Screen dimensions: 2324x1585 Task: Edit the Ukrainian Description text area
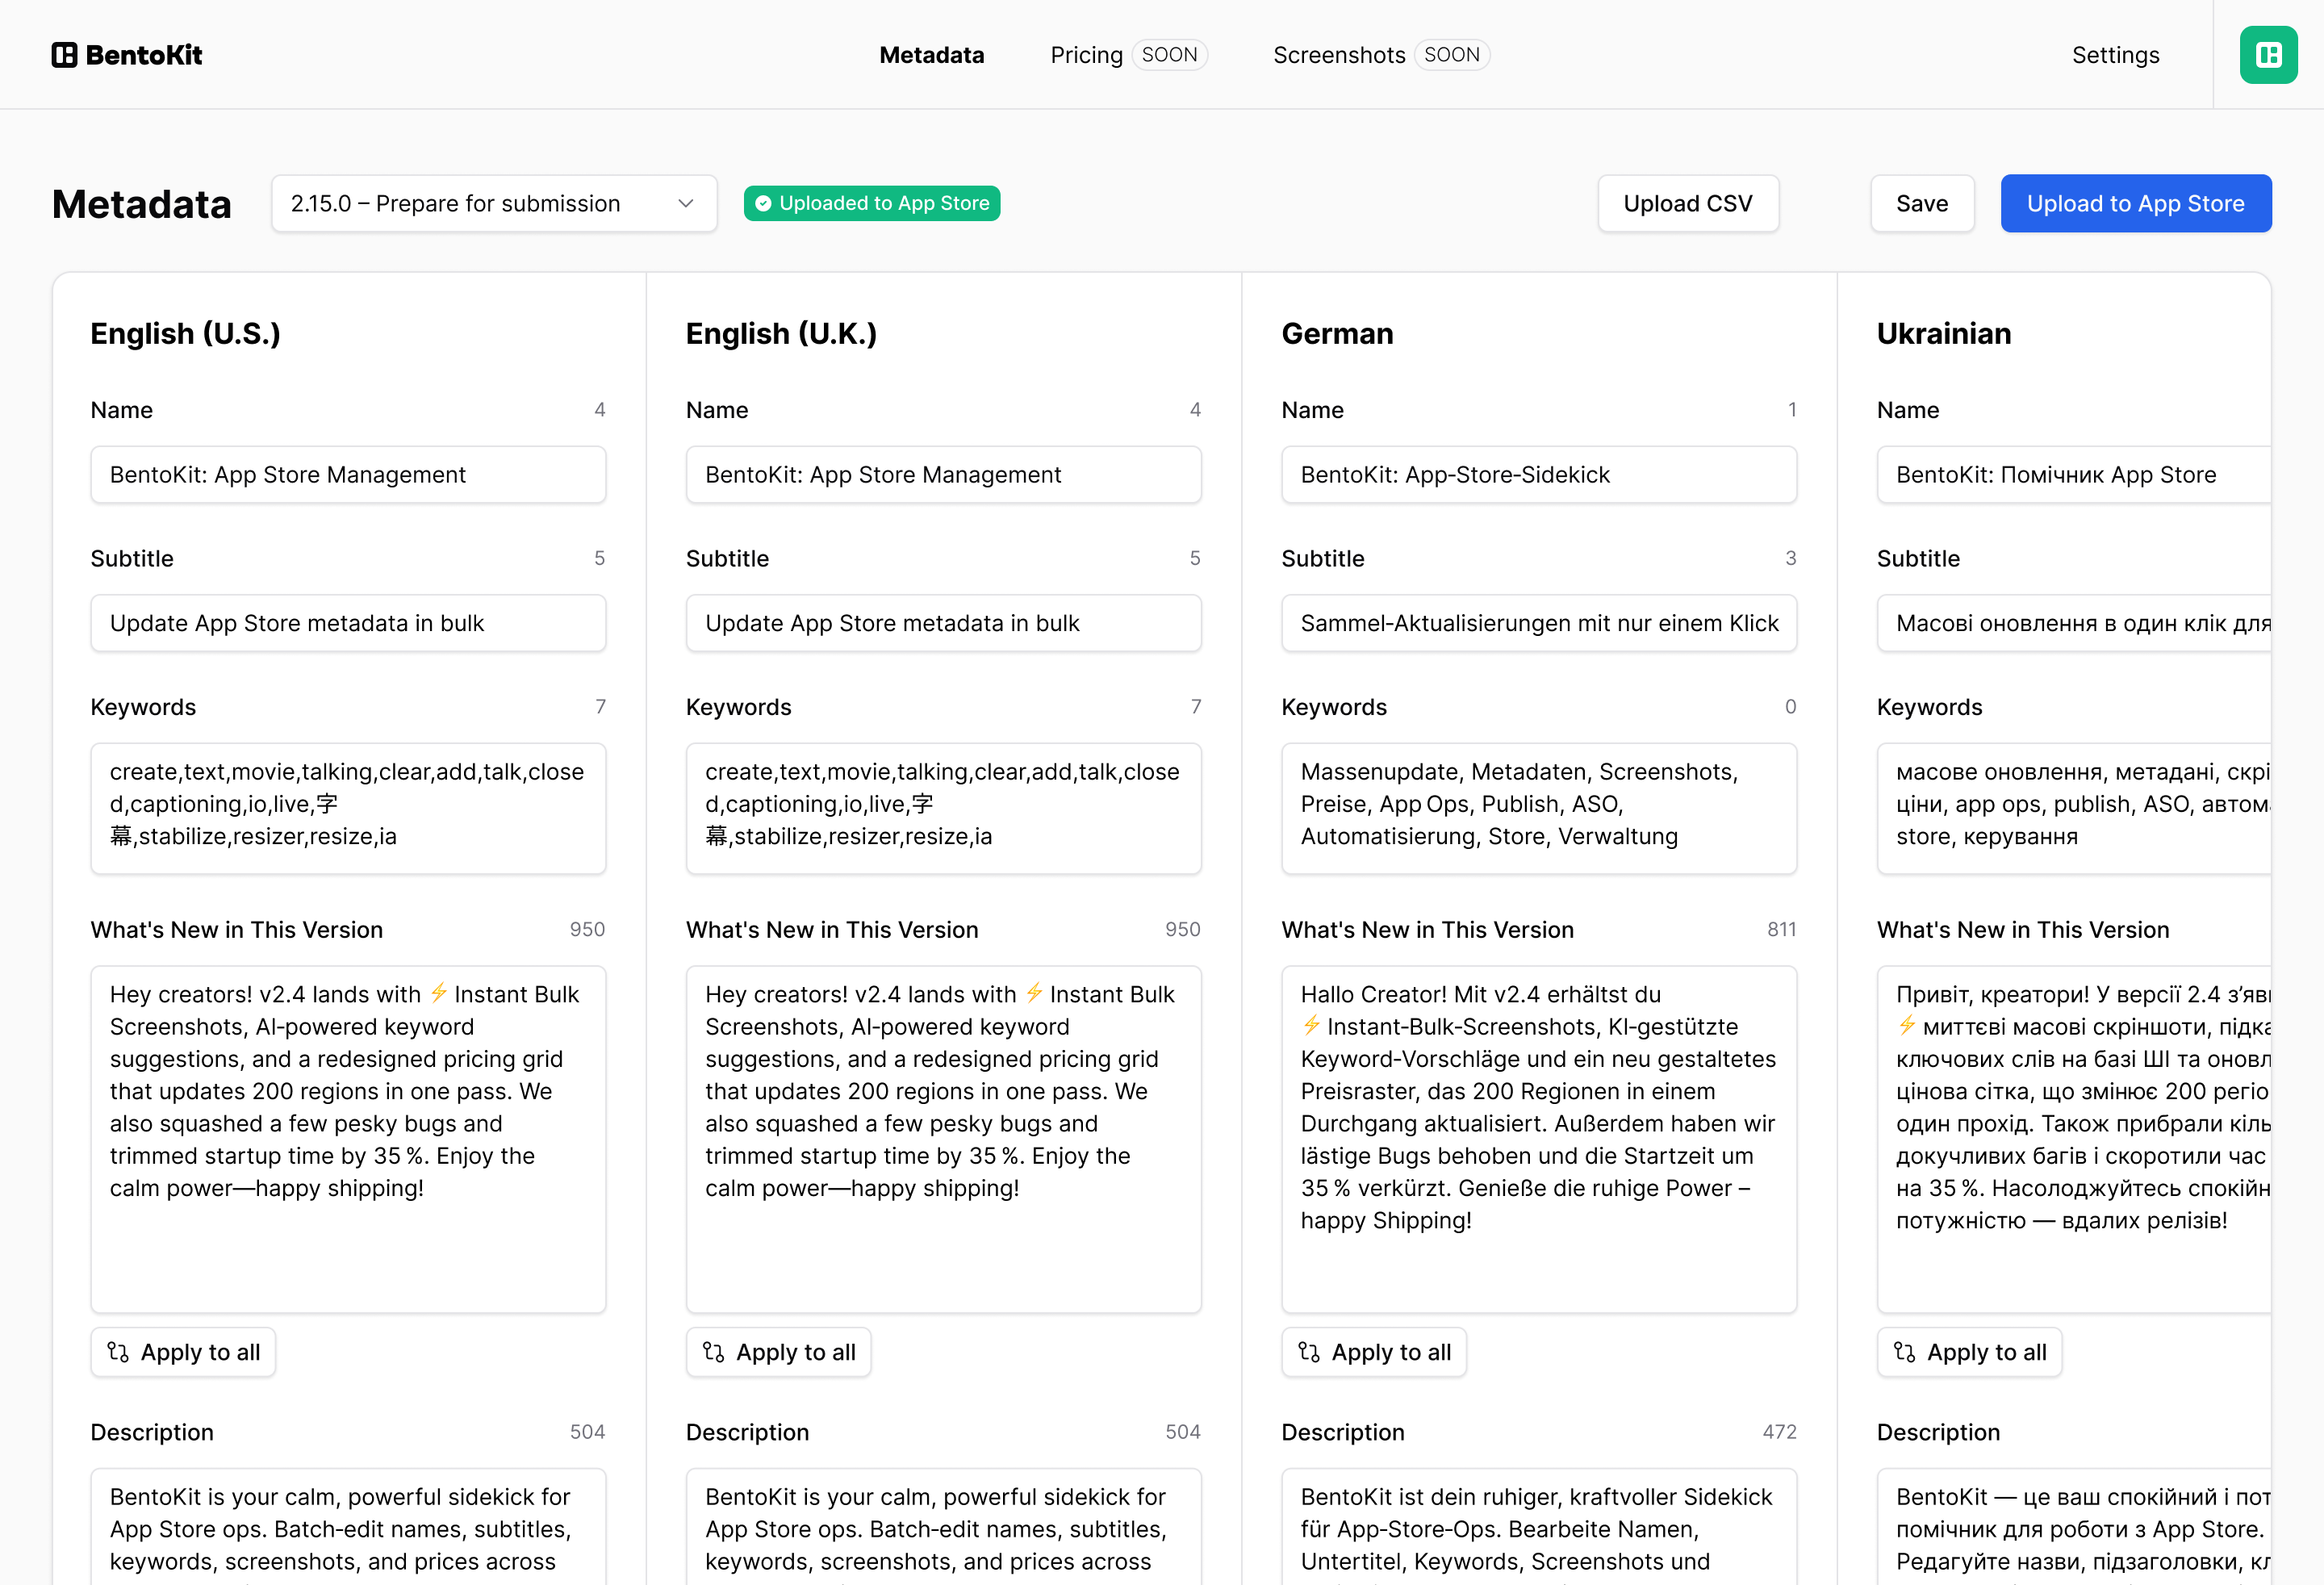pyautogui.click(x=2074, y=1527)
